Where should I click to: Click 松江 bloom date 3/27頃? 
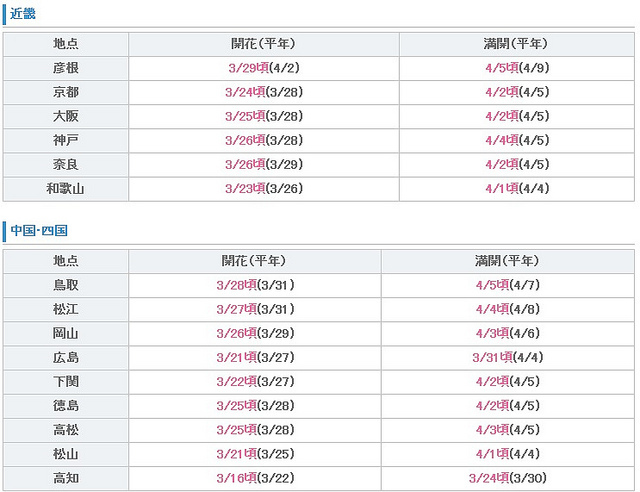click(236, 309)
